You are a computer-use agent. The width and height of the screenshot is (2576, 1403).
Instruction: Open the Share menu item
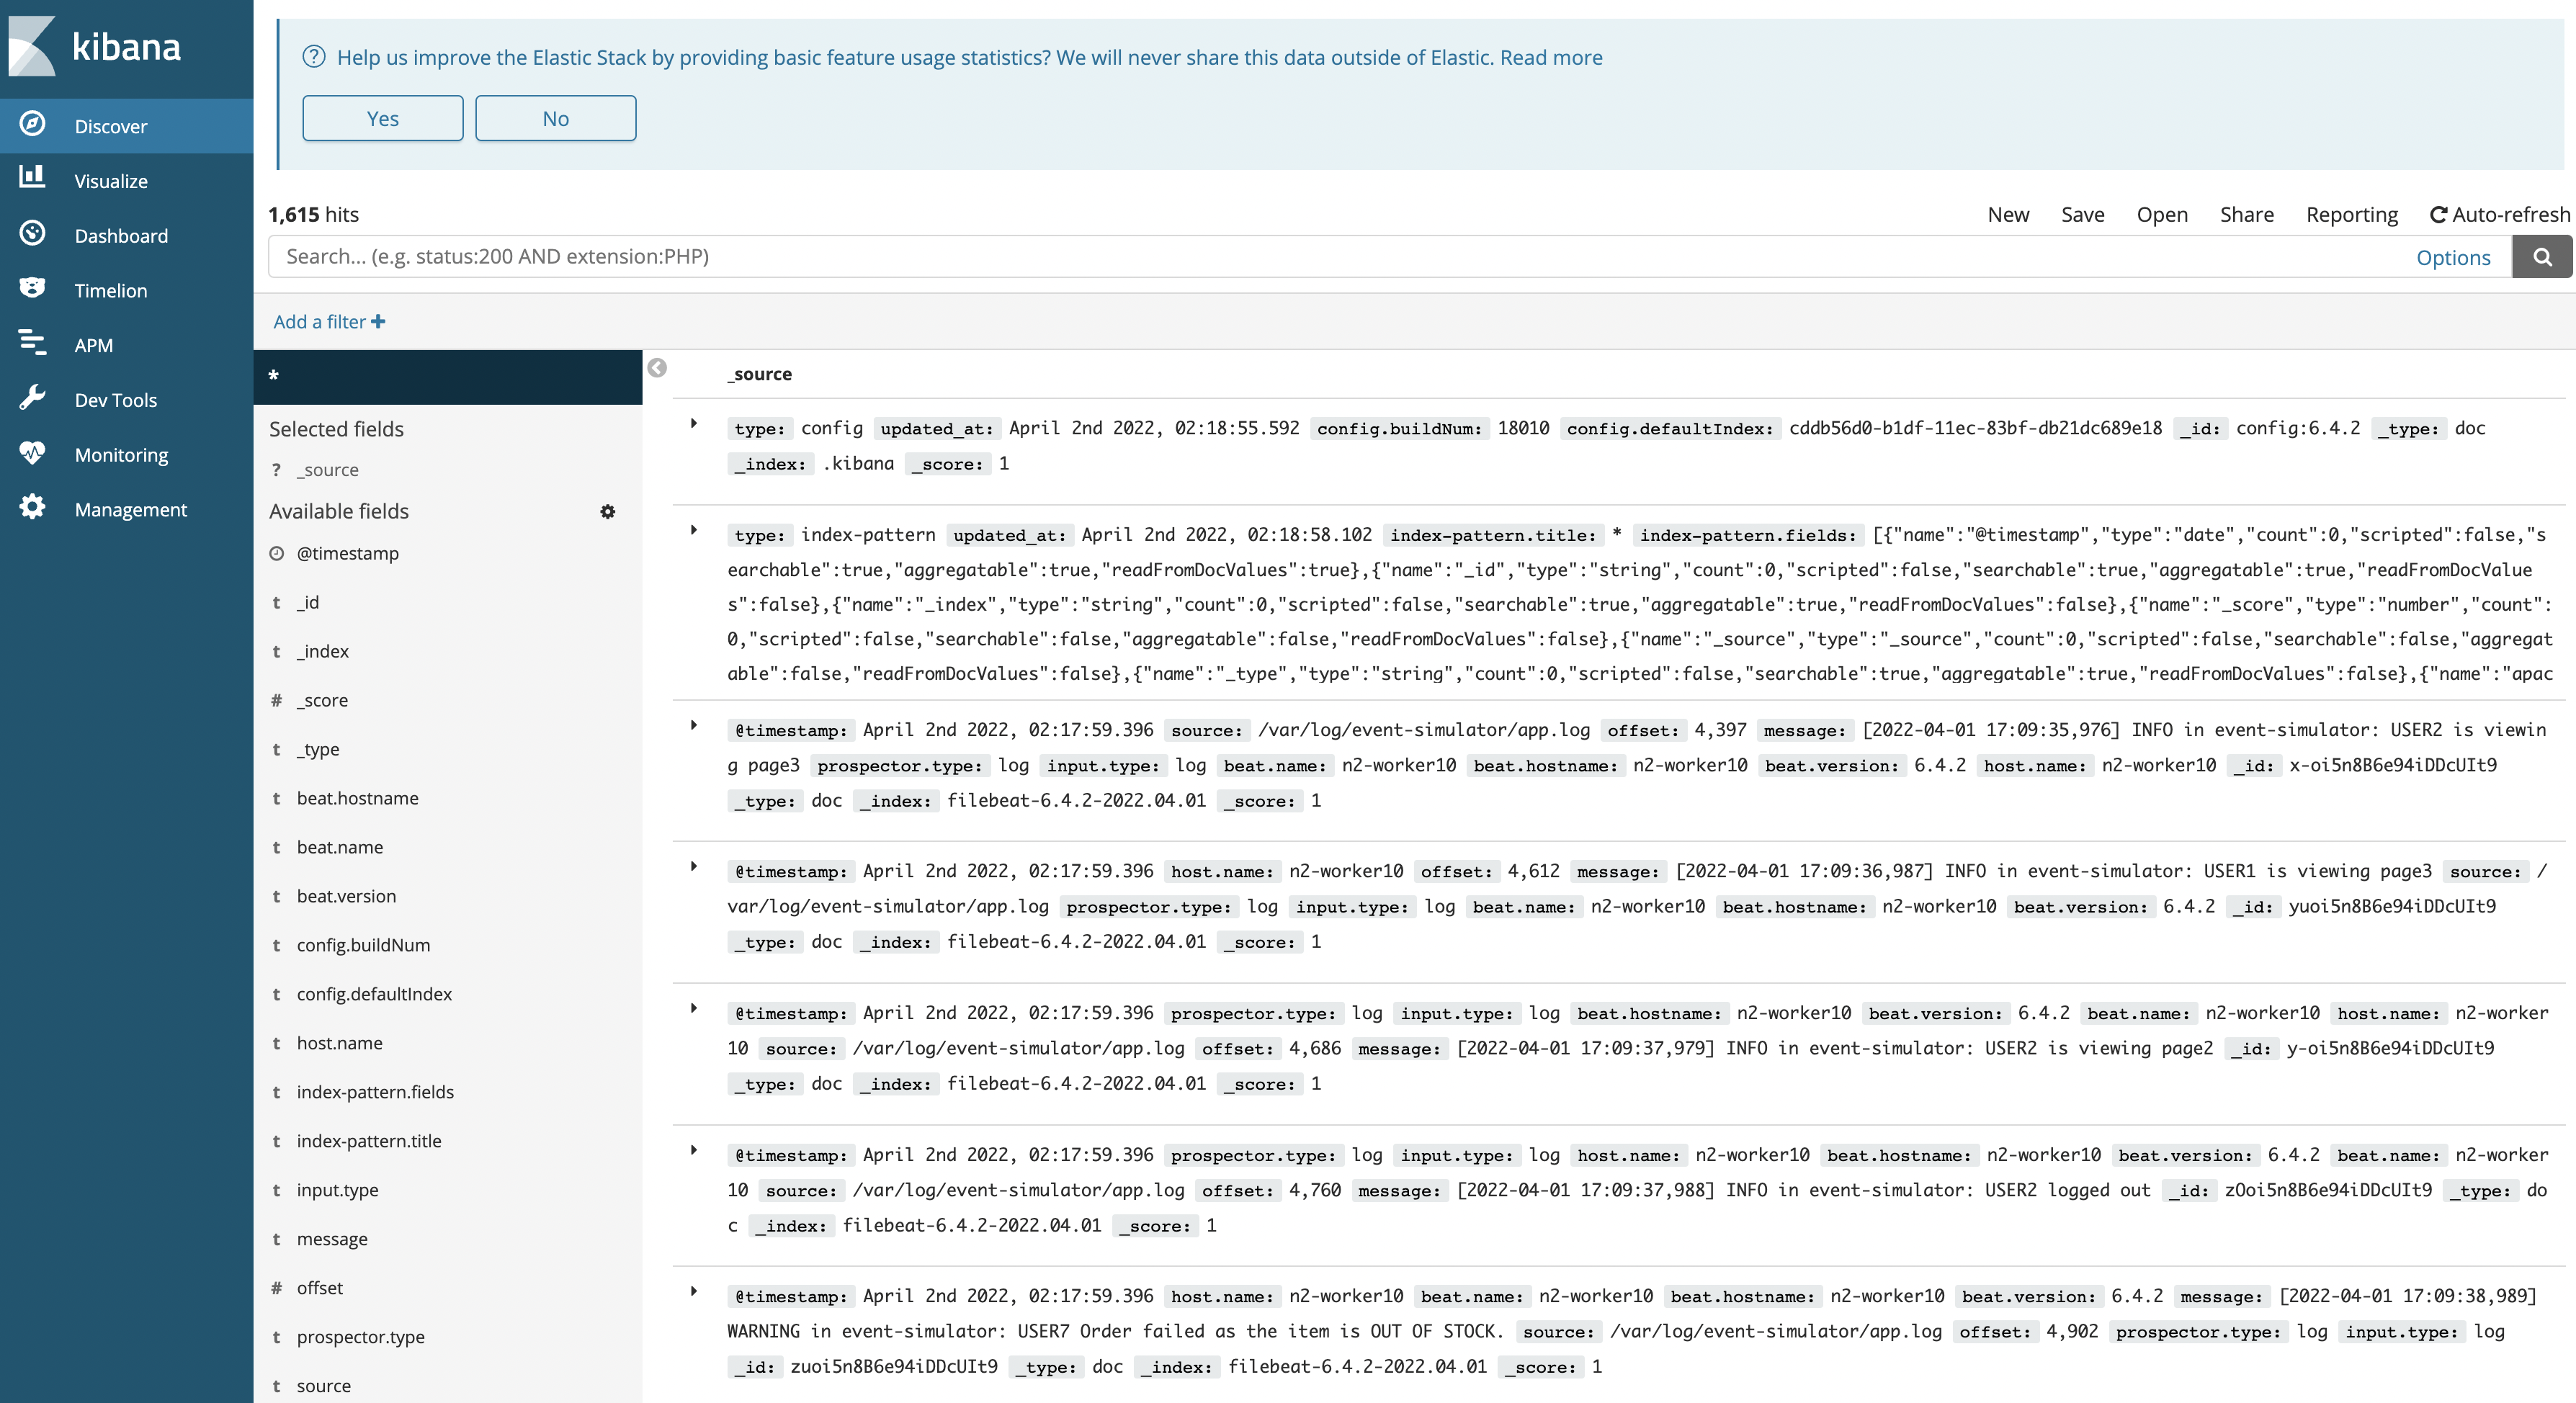(2246, 214)
